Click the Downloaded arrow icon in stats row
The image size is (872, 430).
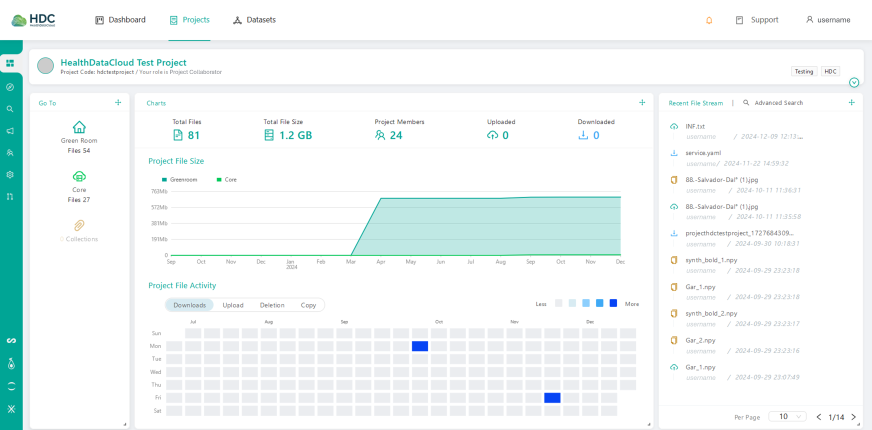point(583,135)
